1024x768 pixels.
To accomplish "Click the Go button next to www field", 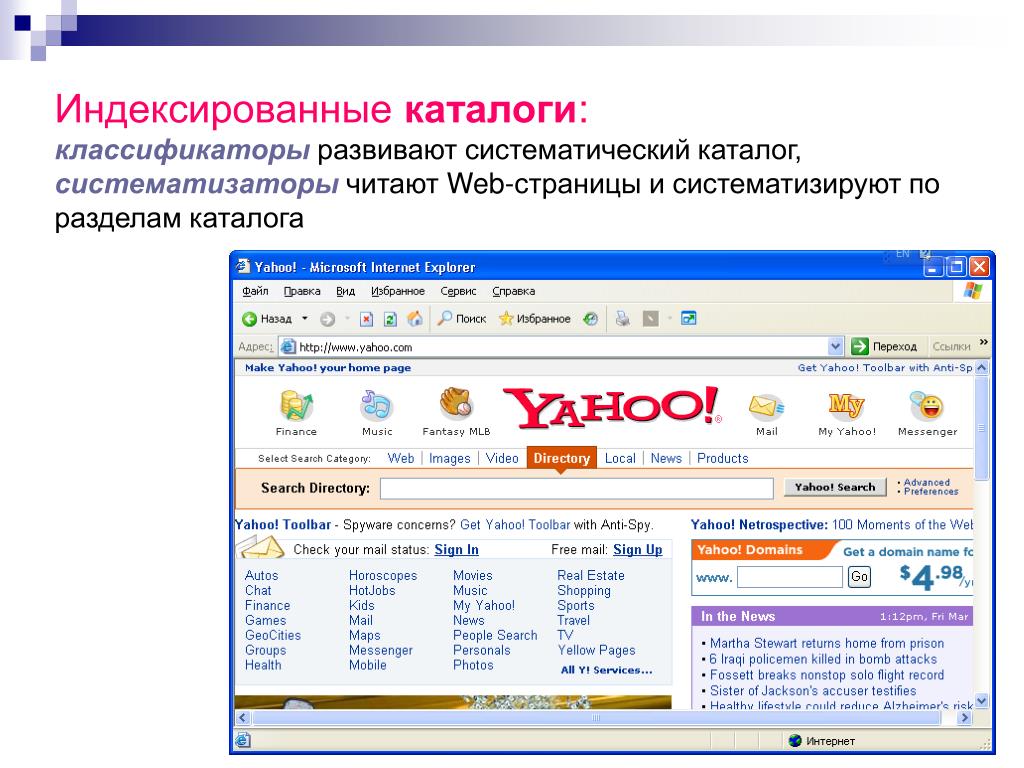I will pos(859,576).
